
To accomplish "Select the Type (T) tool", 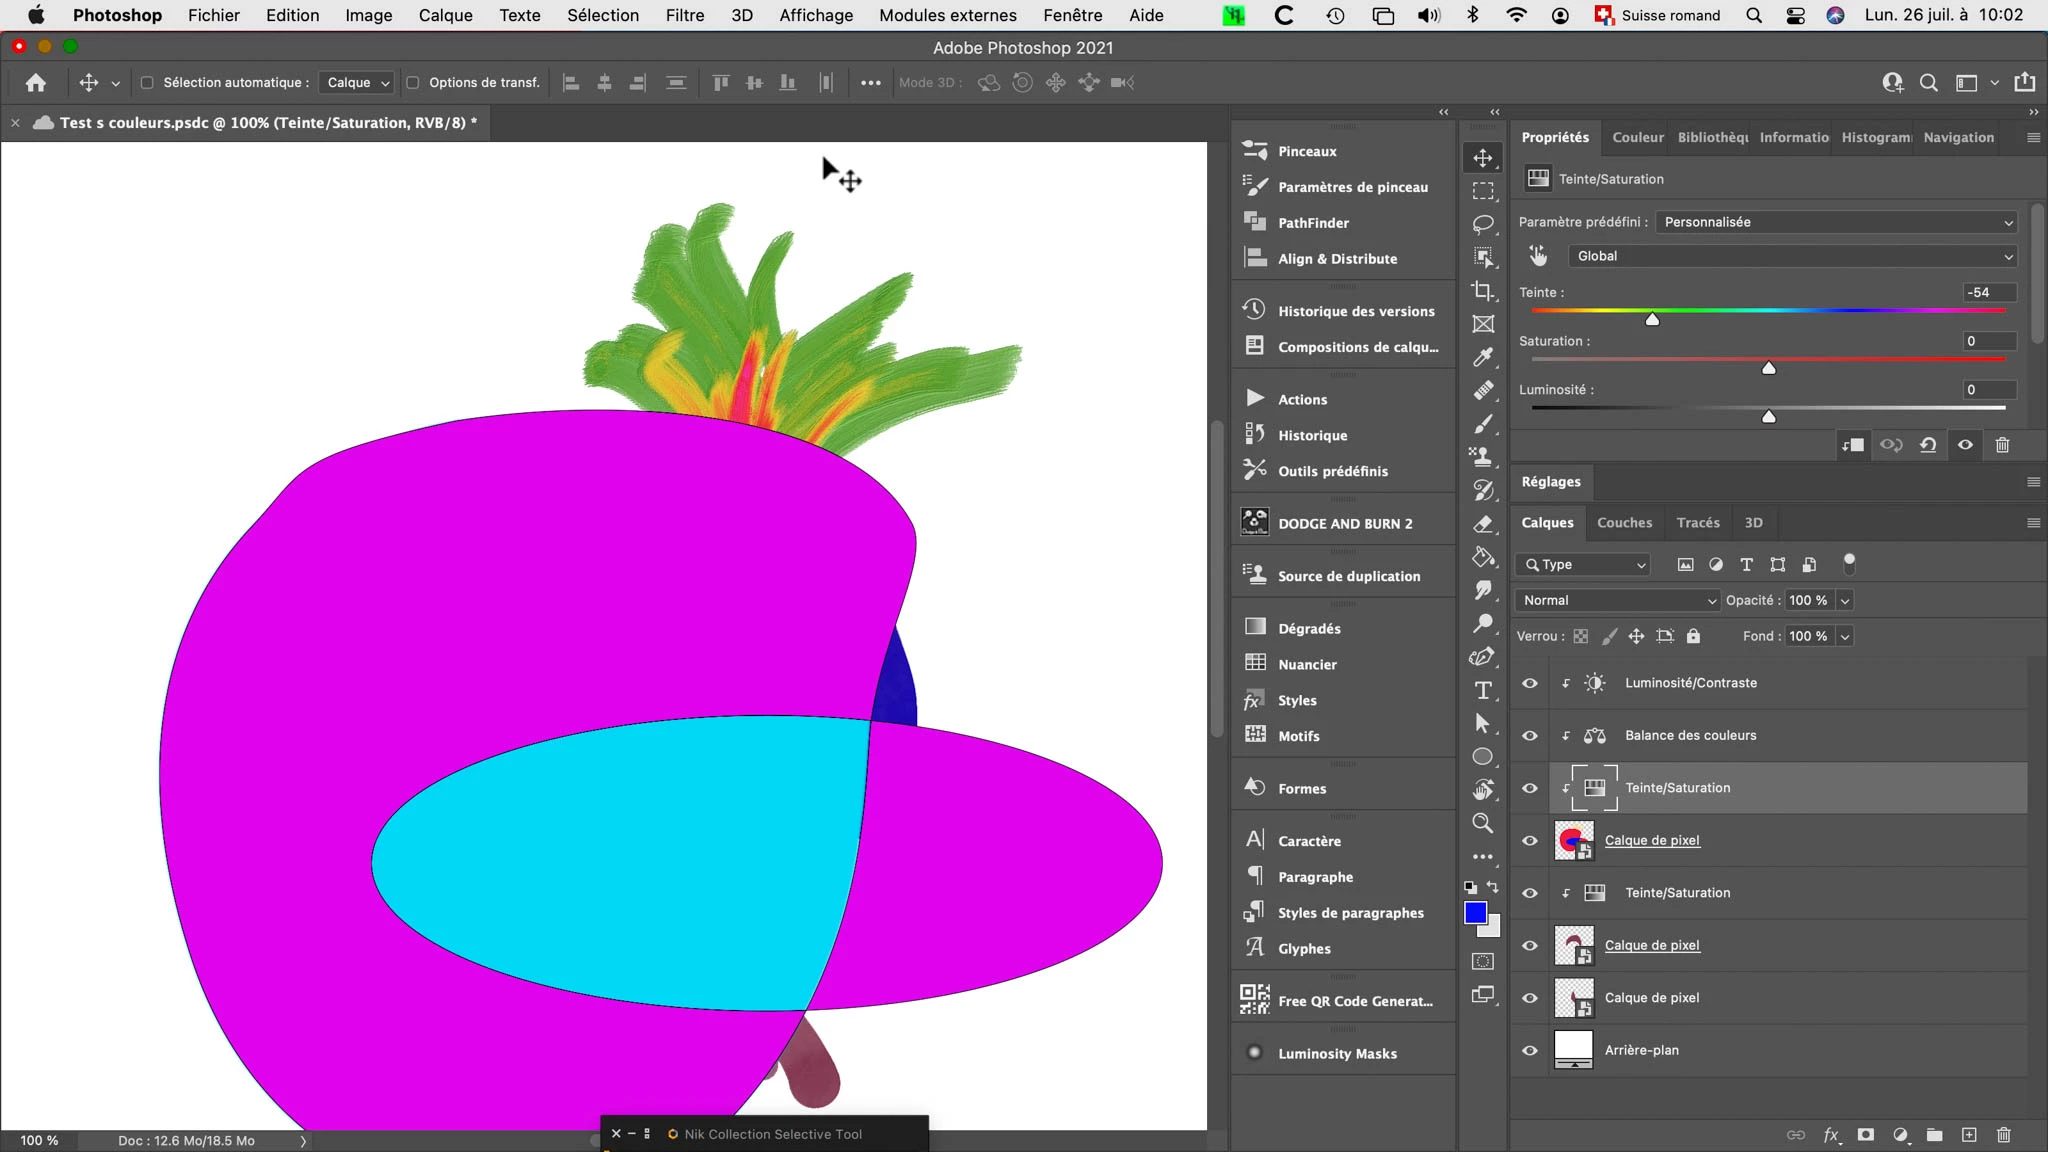I will [x=1483, y=690].
